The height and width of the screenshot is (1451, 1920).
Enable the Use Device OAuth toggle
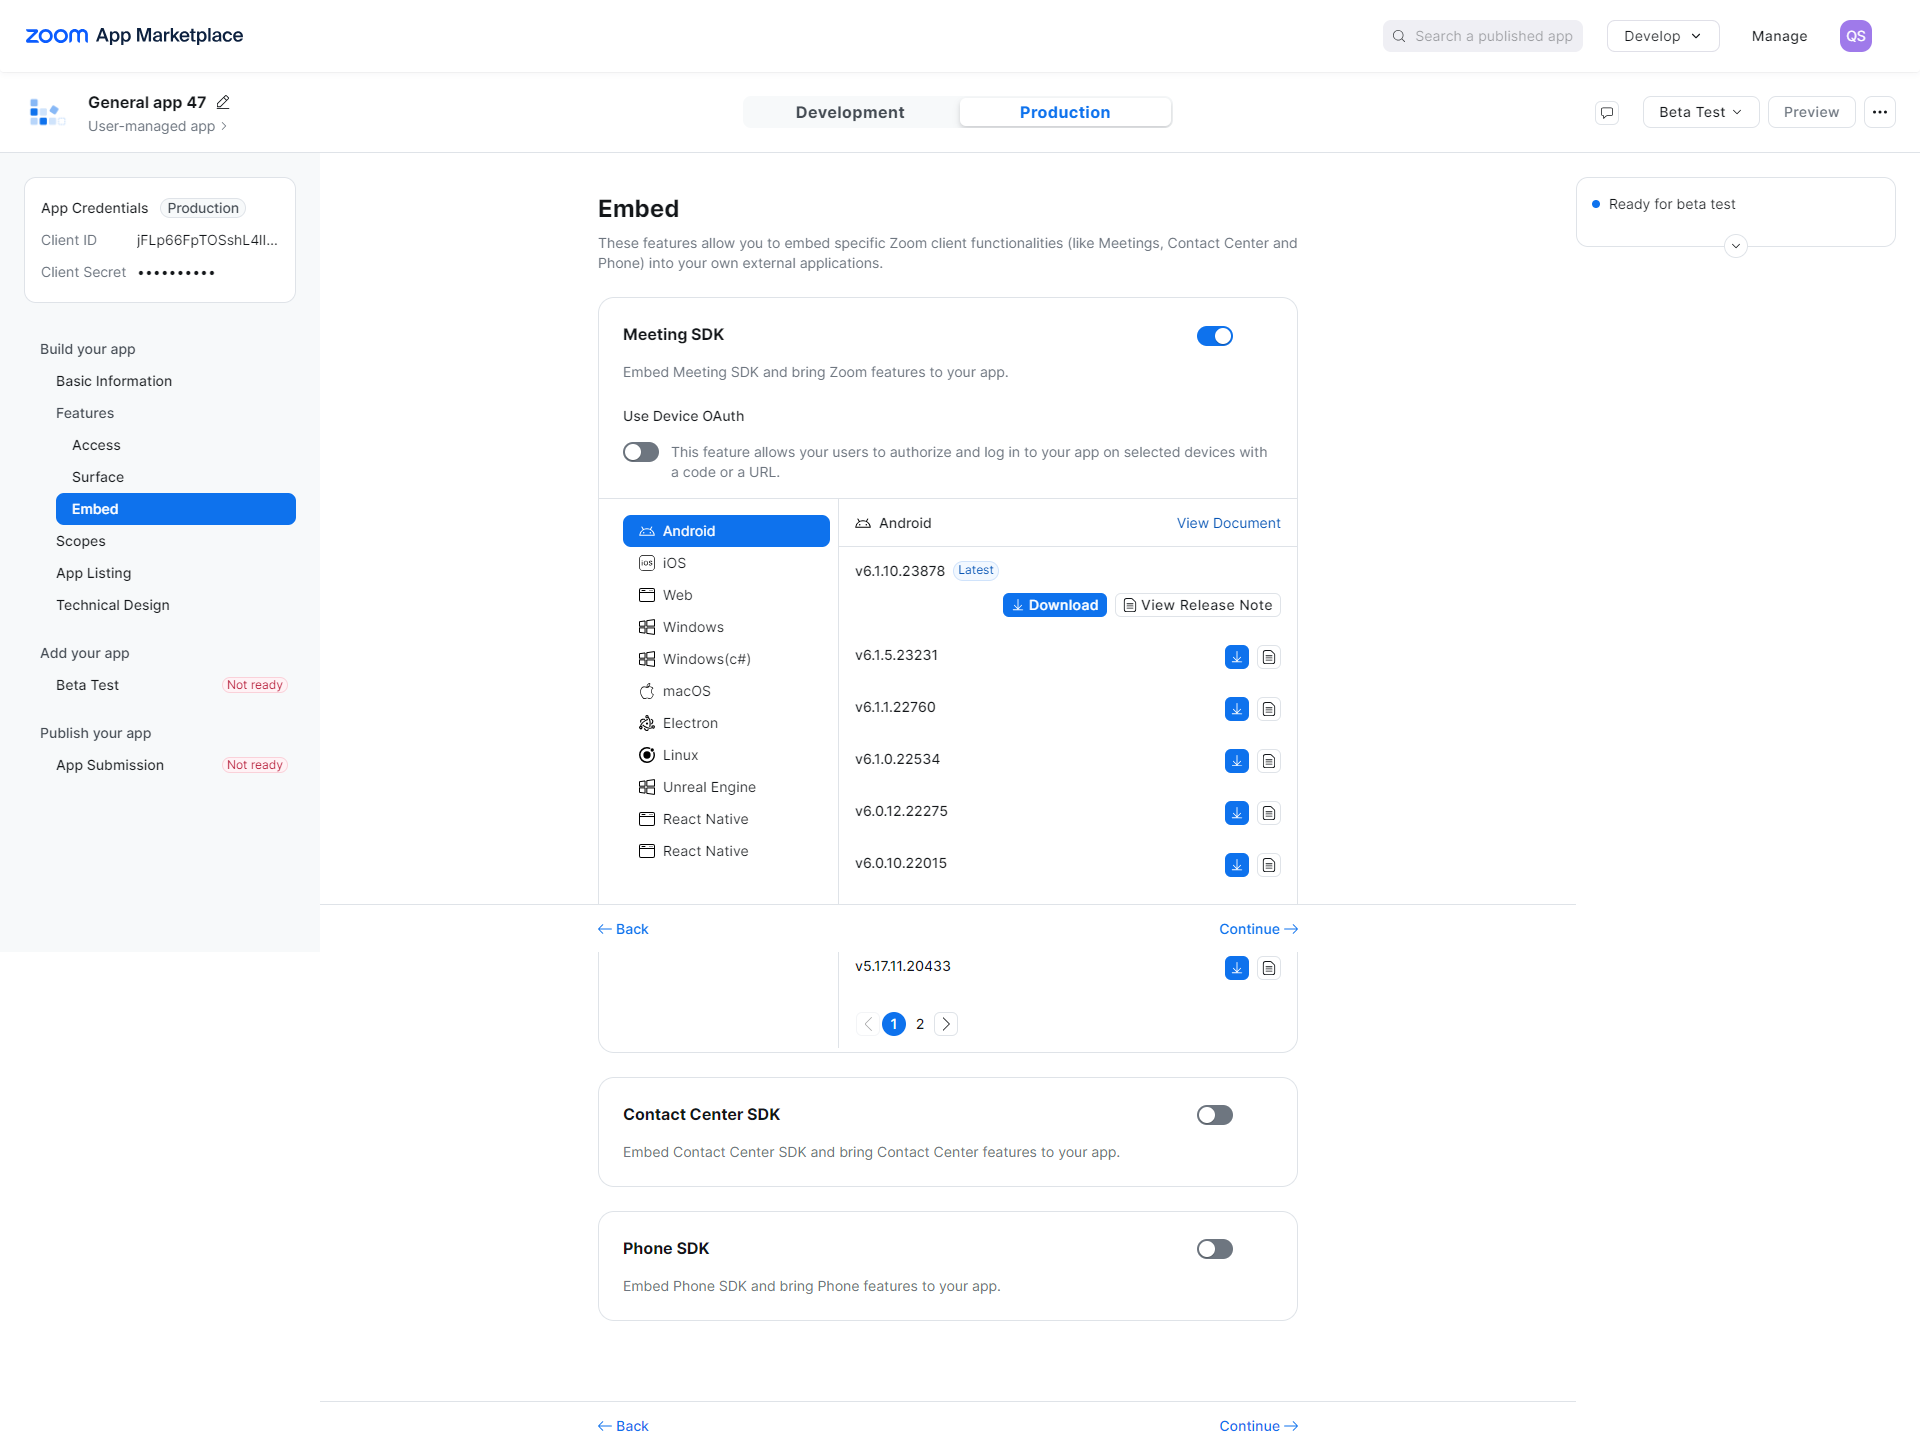tap(641, 452)
